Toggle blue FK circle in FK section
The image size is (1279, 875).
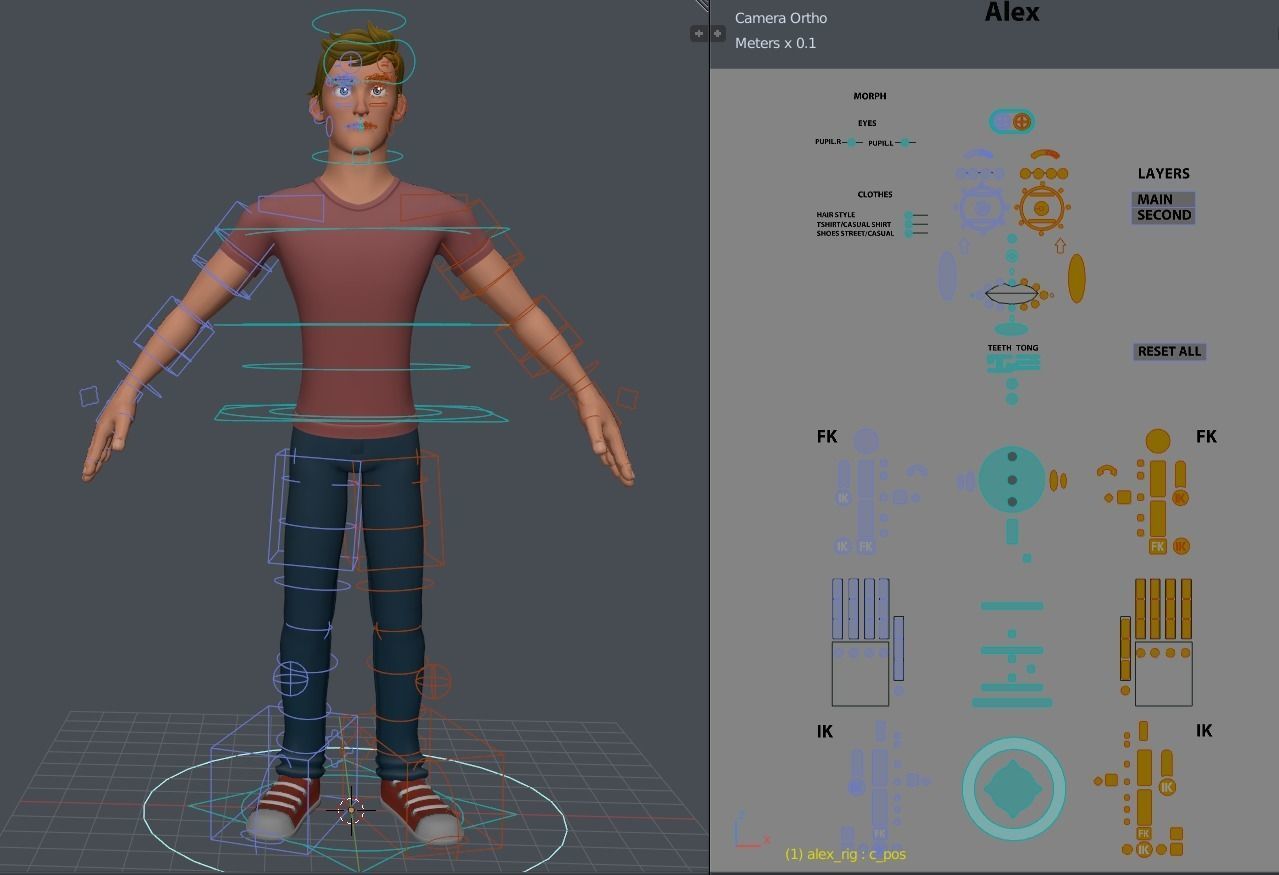[866, 546]
